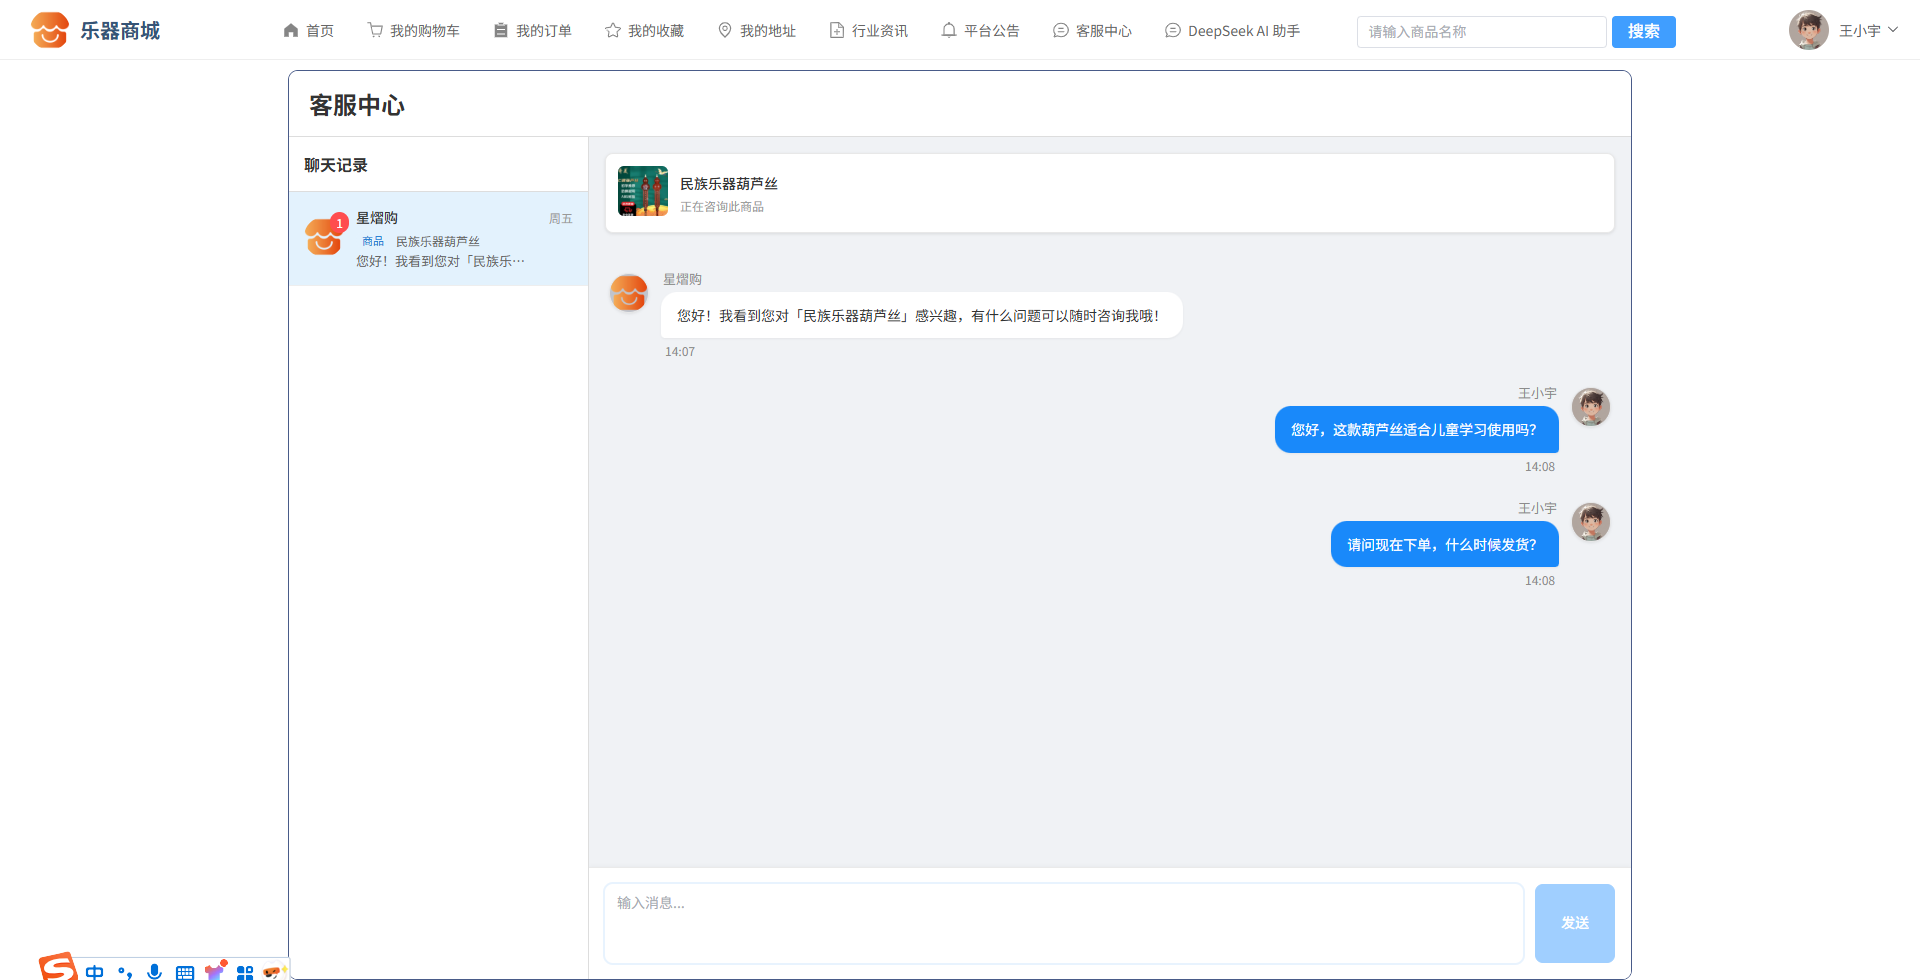Open 我的订单 orders page
Image resolution: width=1920 pixels, height=980 pixels.
click(x=532, y=31)
